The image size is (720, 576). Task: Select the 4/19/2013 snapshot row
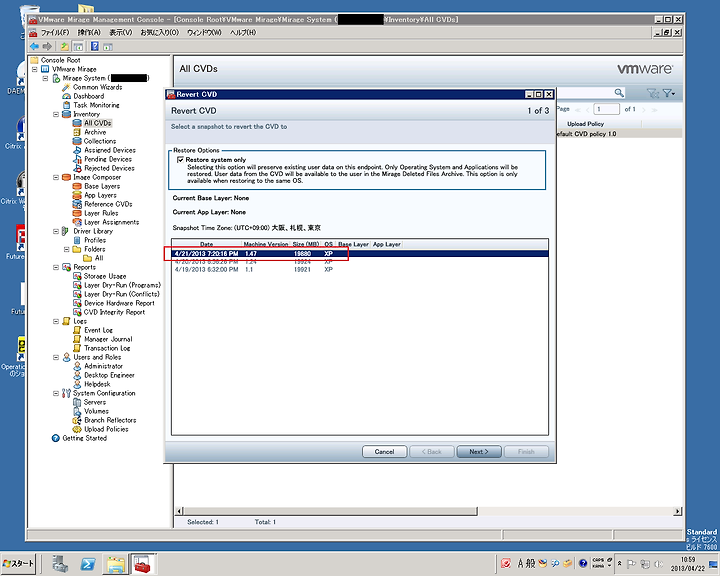tap(360, 270)
